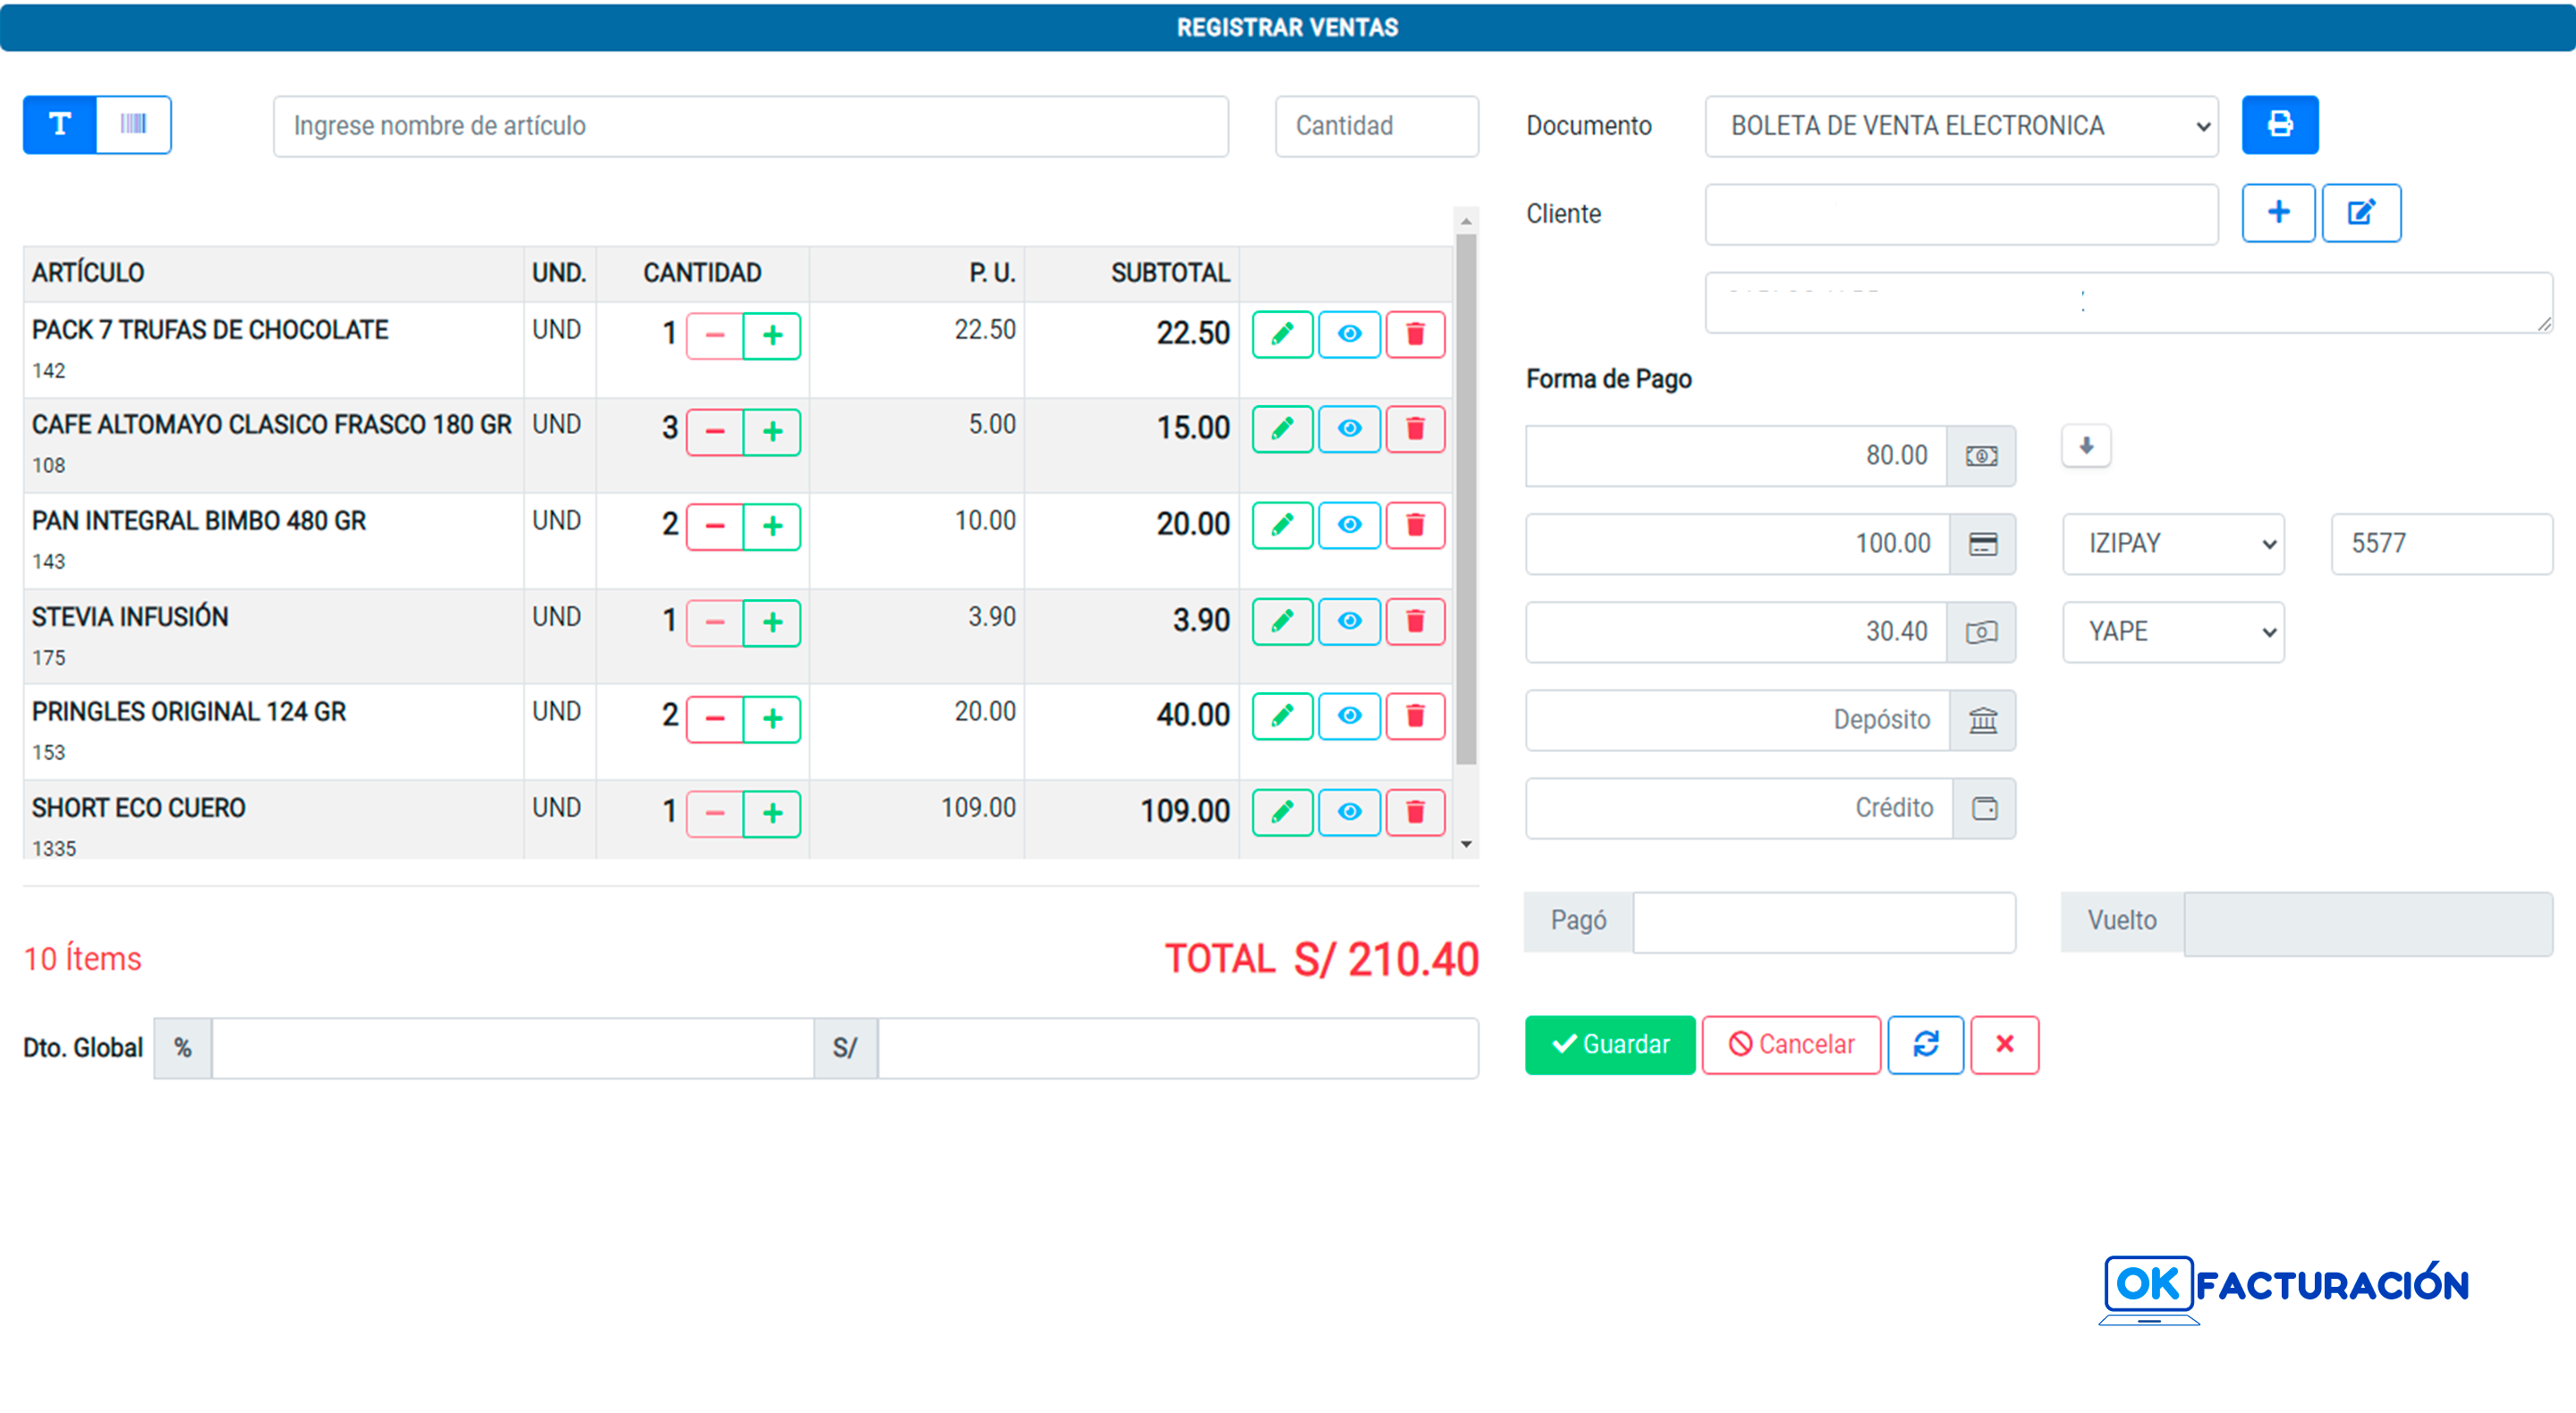Image resolution: width=2576 pixels, height=1413 pixels.
Task: Click the down arrow button beside cash amount
Action: tap(2086, 446)
